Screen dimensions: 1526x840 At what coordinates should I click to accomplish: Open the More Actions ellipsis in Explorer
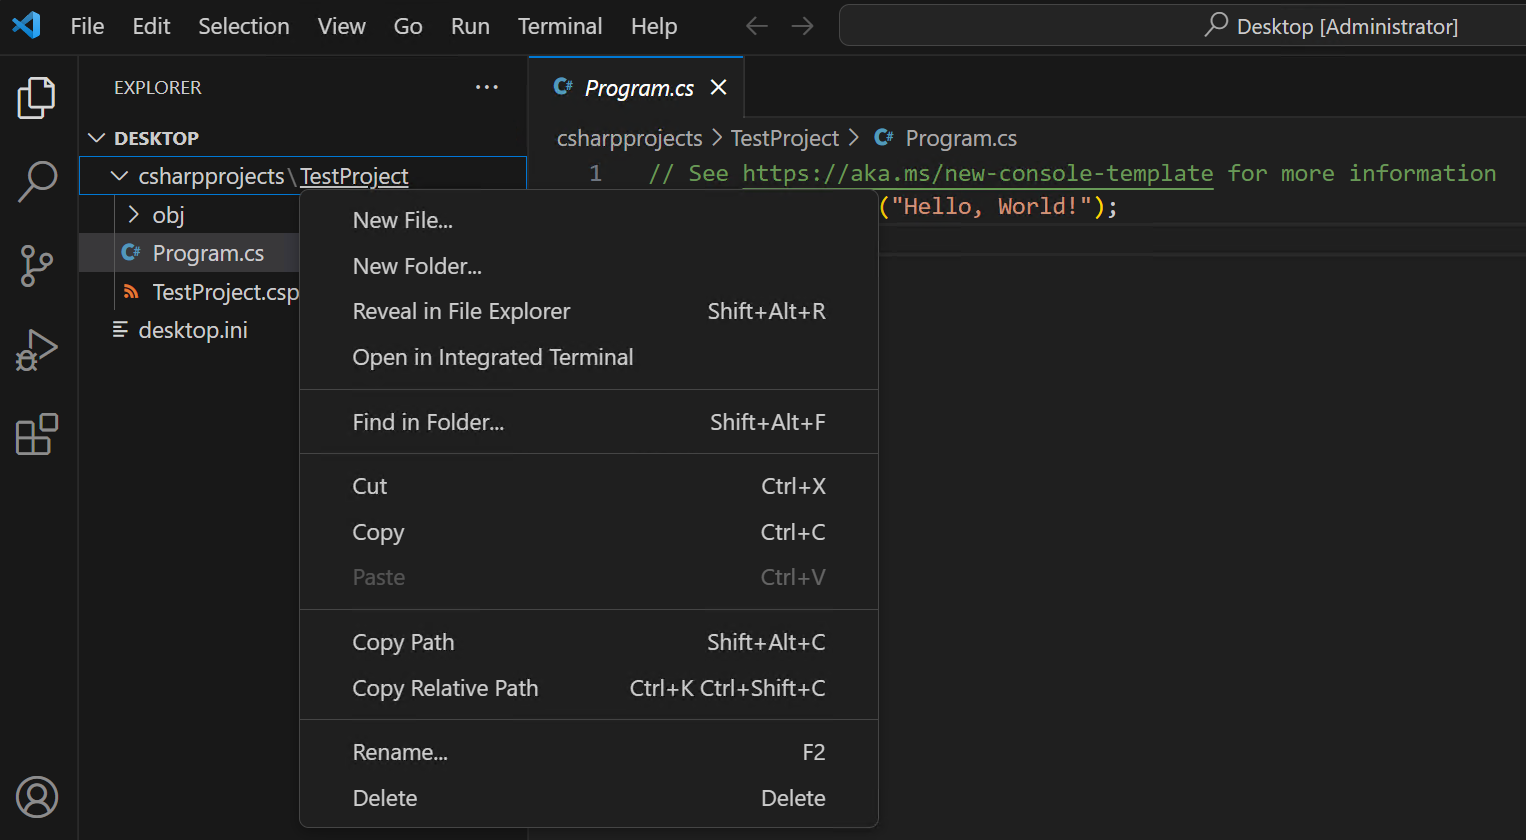[x=487, y=88]
